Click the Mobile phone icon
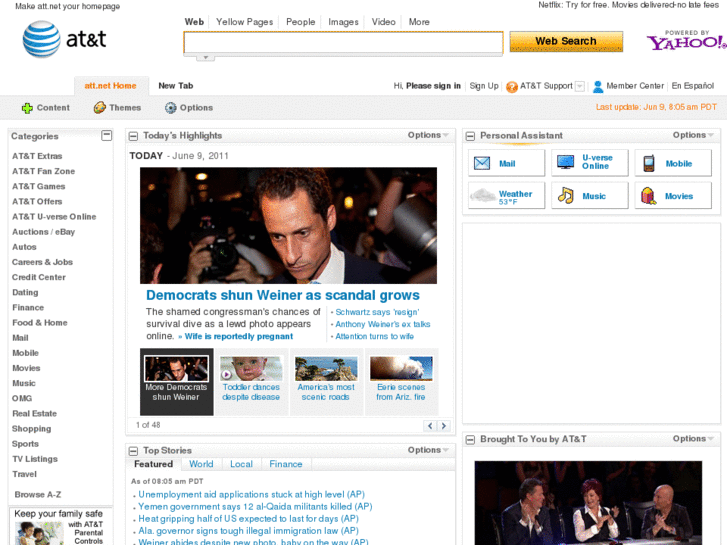The image size is (727, 545). click(x=649, y=163)
